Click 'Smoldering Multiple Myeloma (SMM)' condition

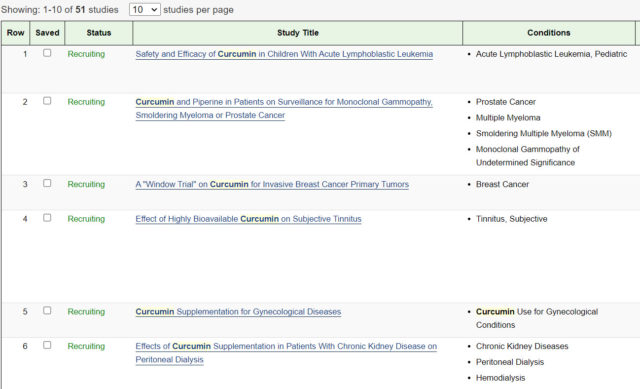(x=544, y=133)
